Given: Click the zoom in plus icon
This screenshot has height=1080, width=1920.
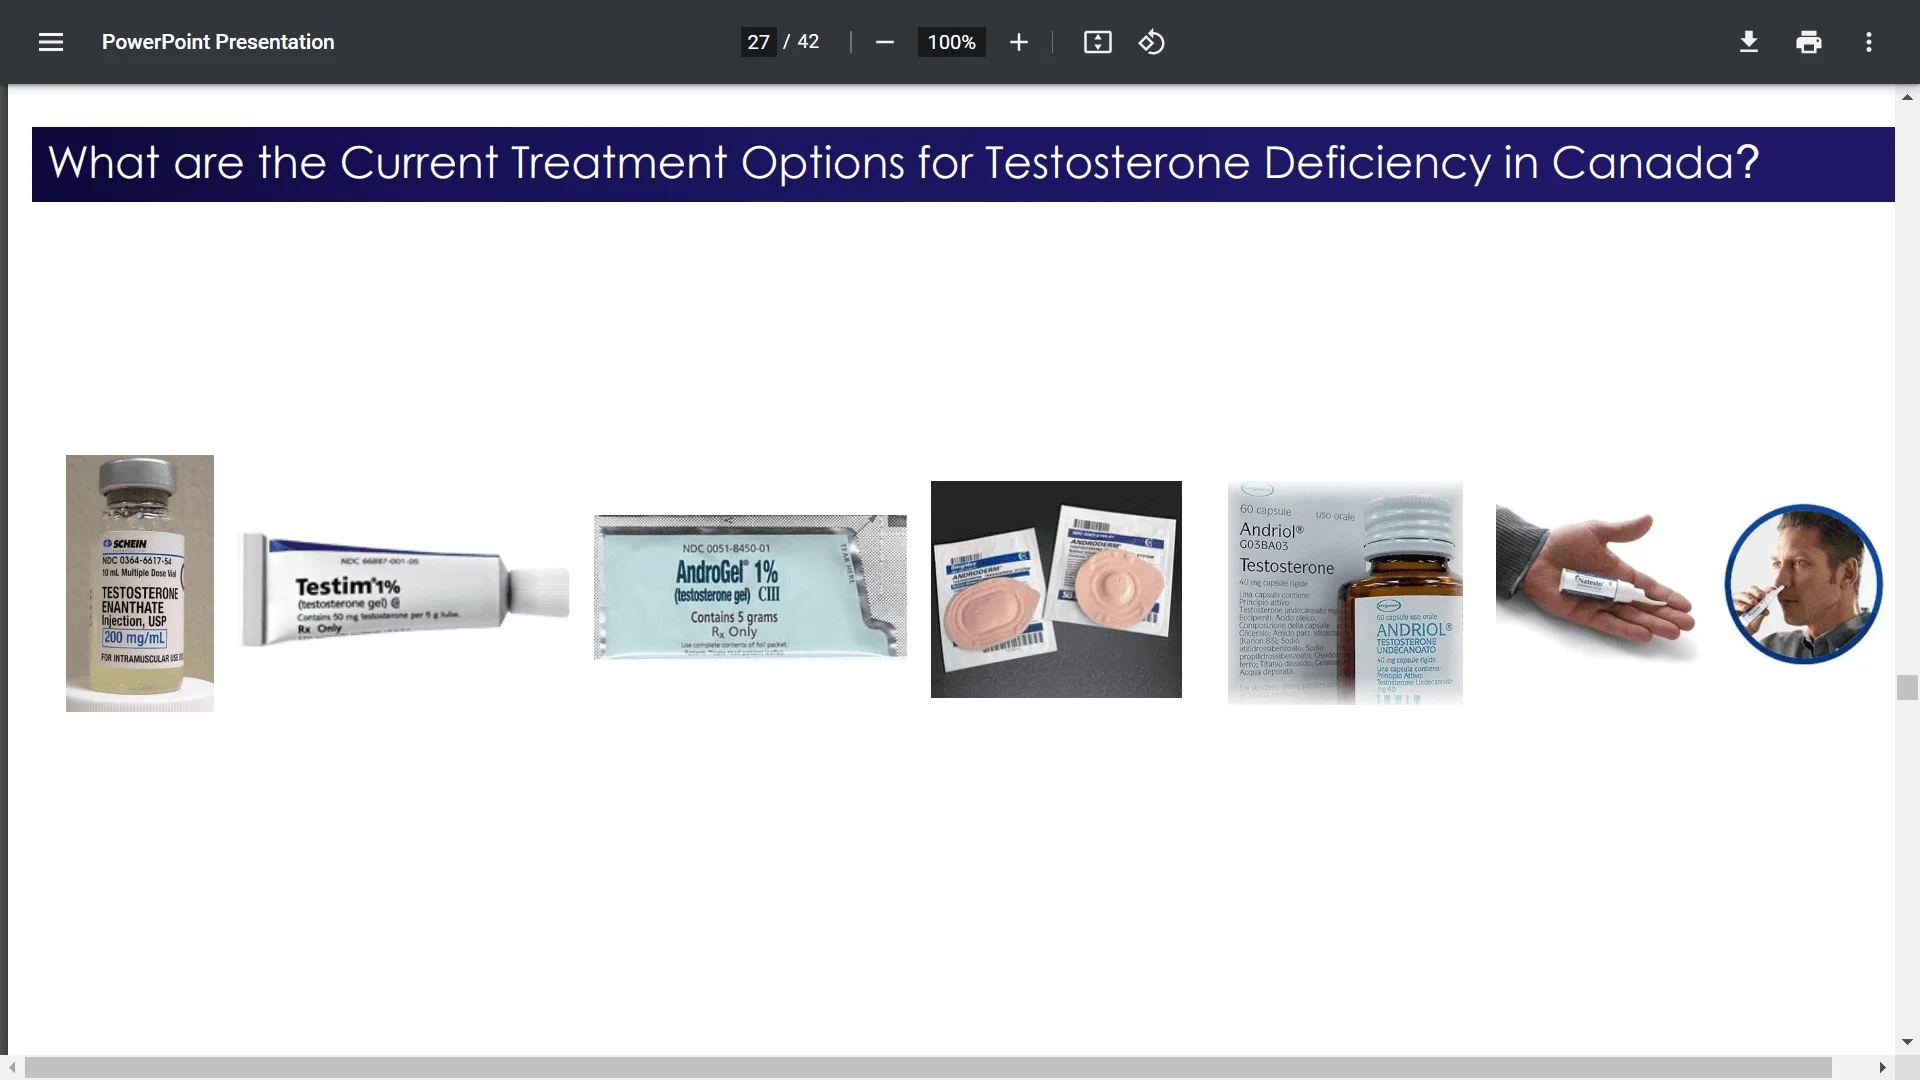Looking at the screenshot, I should 1018,42.
